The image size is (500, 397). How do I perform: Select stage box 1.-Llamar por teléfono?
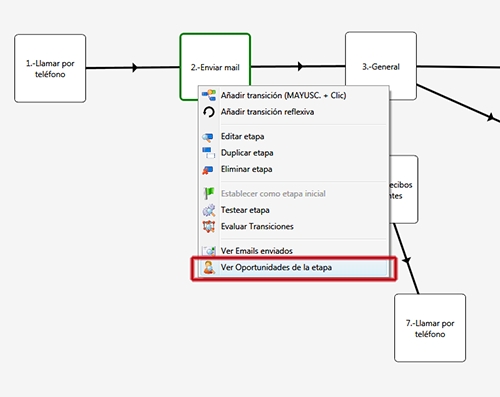click(50, 68)
